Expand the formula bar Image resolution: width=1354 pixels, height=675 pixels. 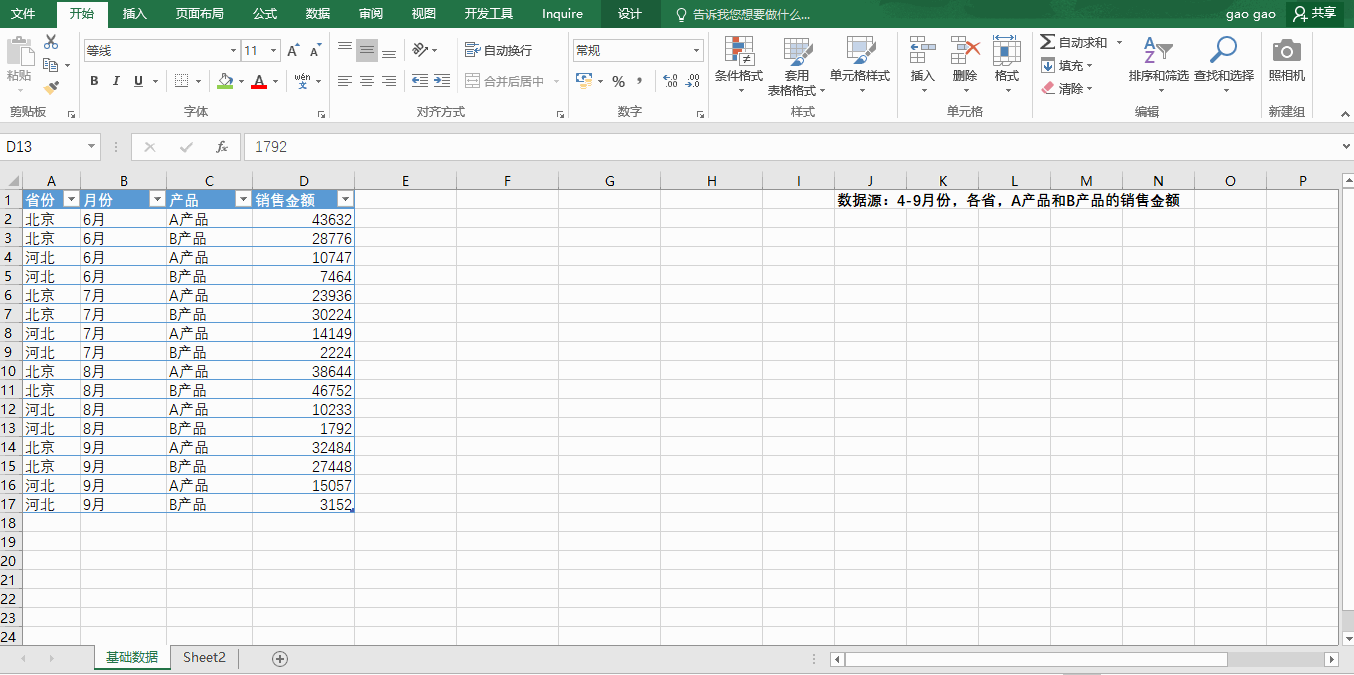click(x=1345, y=147)
